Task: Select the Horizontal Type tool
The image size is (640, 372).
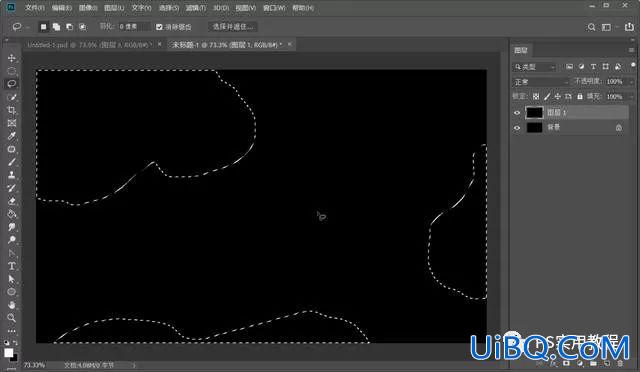Action: [x=11, y=266]
